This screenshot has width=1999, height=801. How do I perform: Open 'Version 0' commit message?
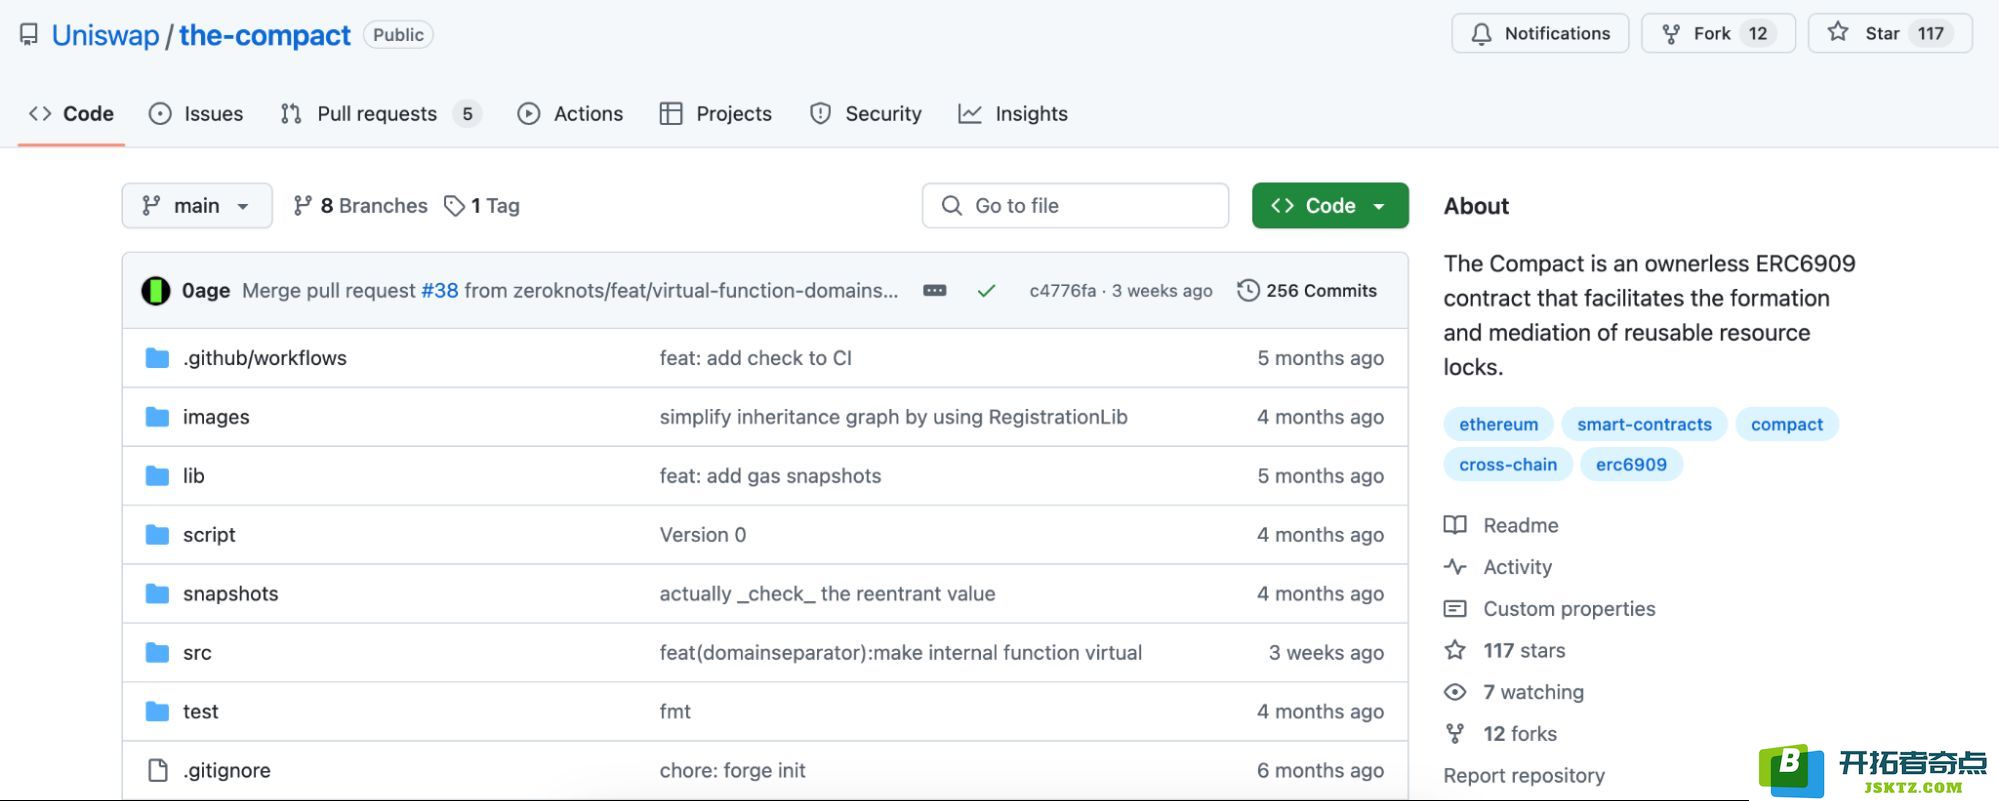(x=703, y=535)
